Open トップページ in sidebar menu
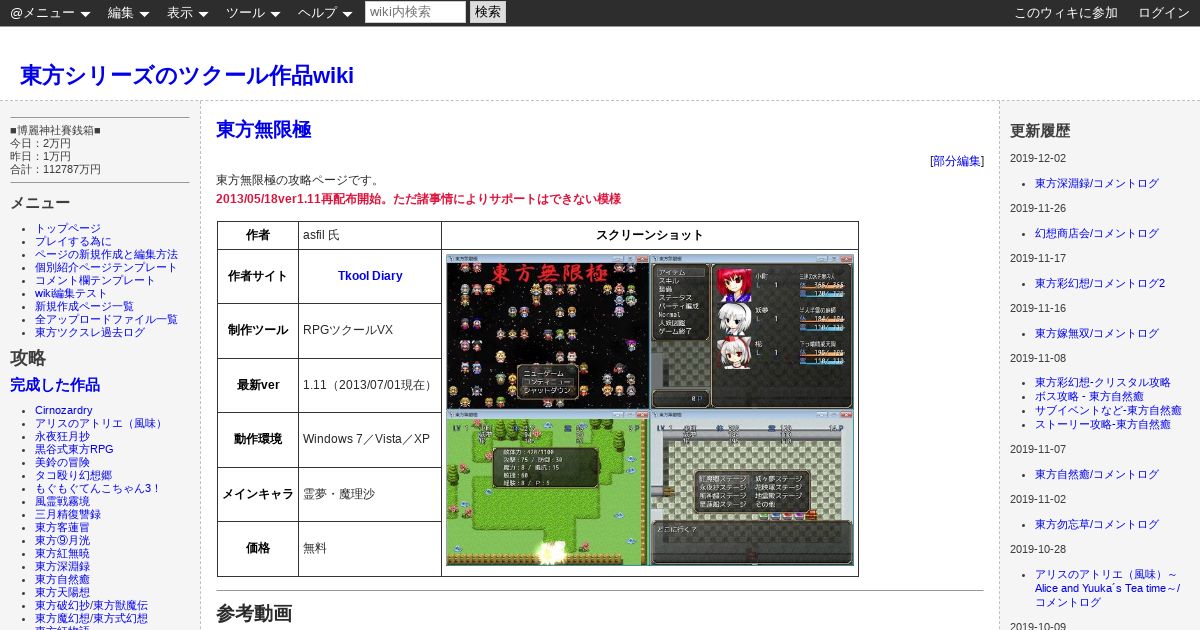The image size is (1200, 630). 68,229
